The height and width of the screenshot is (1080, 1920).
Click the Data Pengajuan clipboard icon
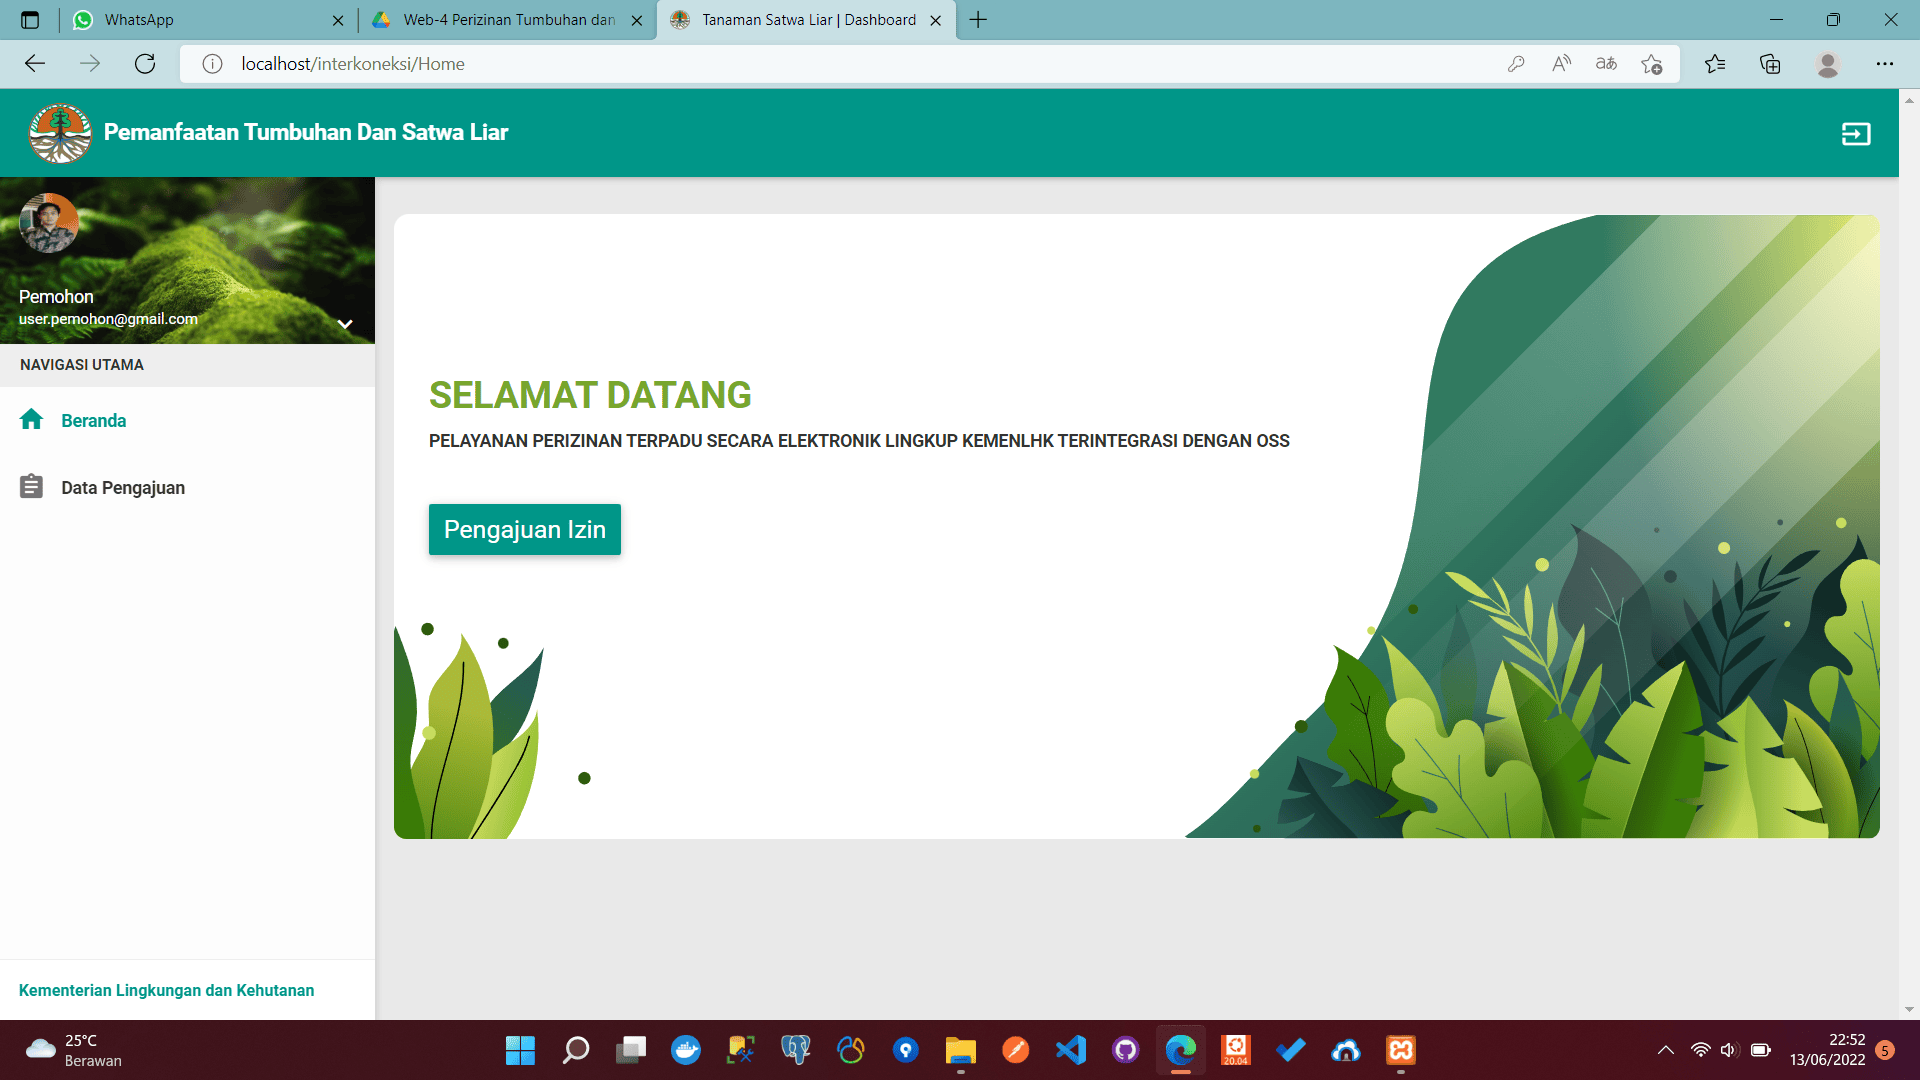pyautogui.click(x=31, y=487)
